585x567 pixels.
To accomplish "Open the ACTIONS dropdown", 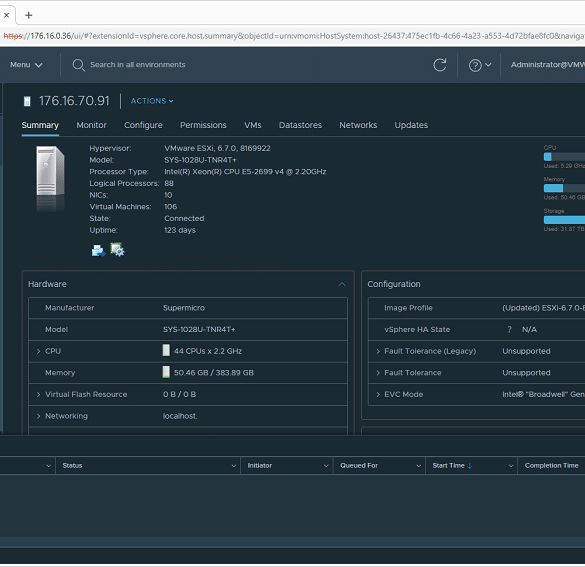I will 152,101.
